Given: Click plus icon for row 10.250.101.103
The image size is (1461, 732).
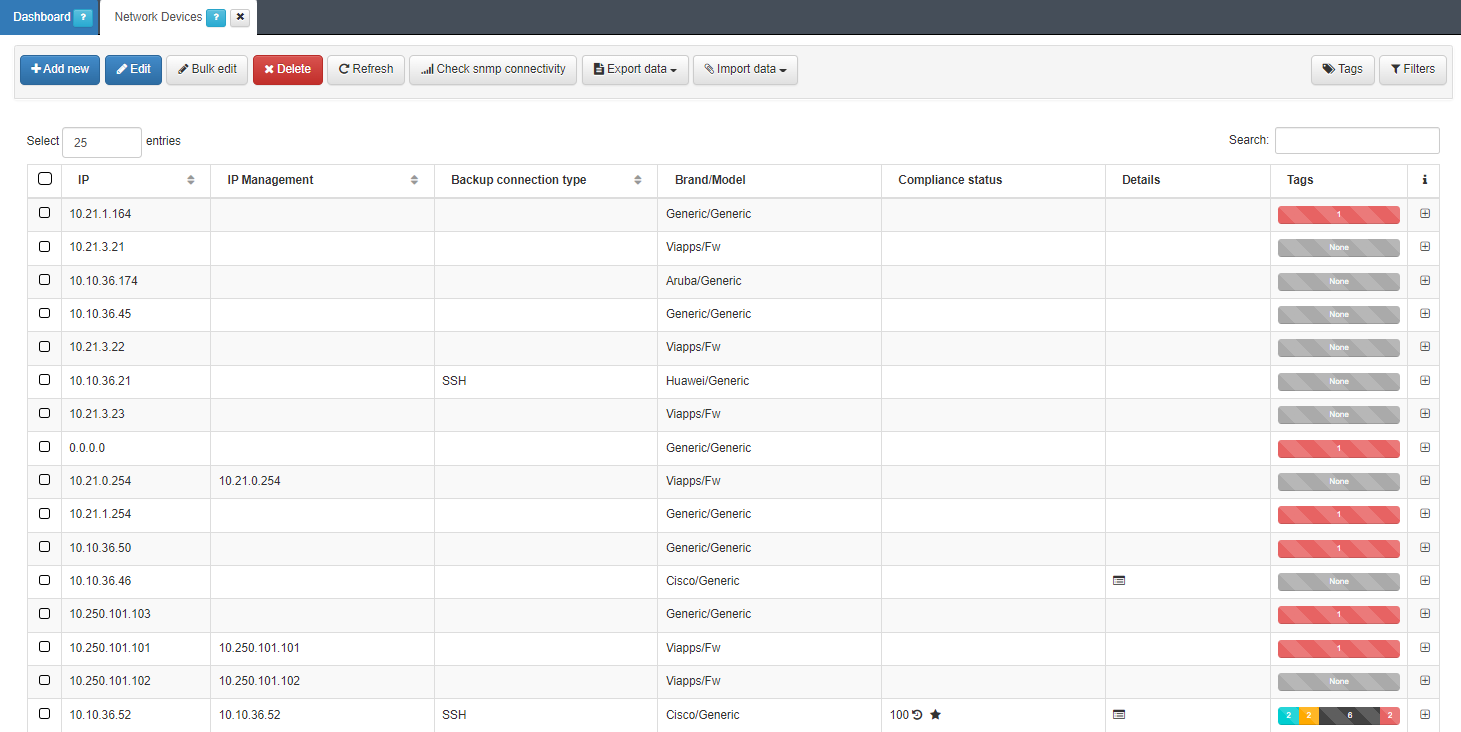Looking at the screenshot, I should click(1425, 614).
